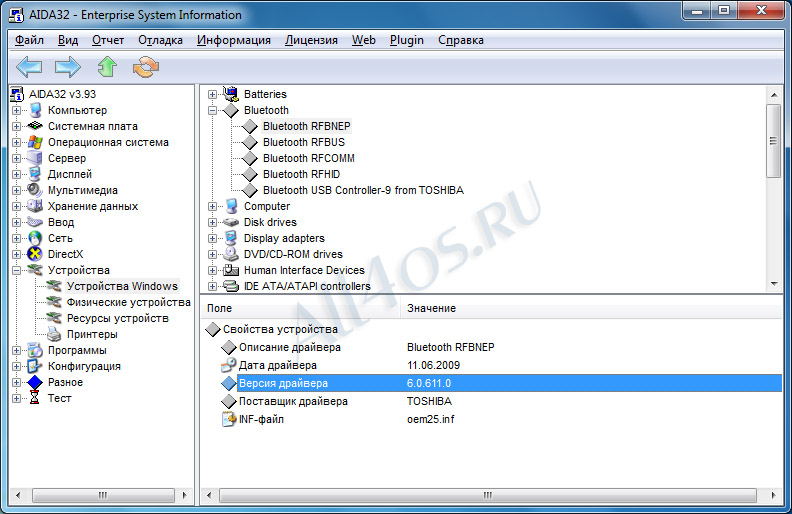
Task: Click the Display adapters category icon
Action: point(231,238)
